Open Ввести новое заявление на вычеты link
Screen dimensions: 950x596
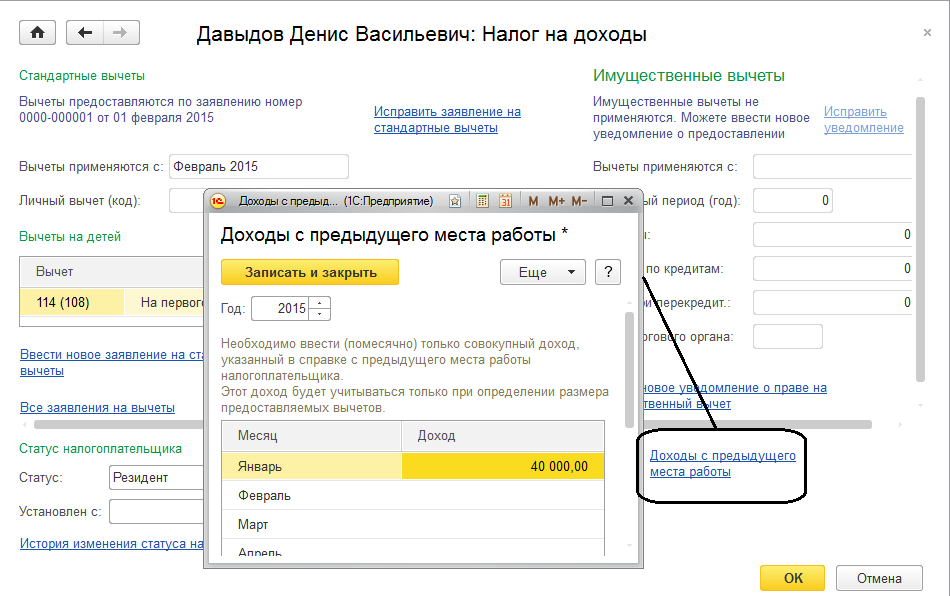pyautogui.click(x=111, y=362)
